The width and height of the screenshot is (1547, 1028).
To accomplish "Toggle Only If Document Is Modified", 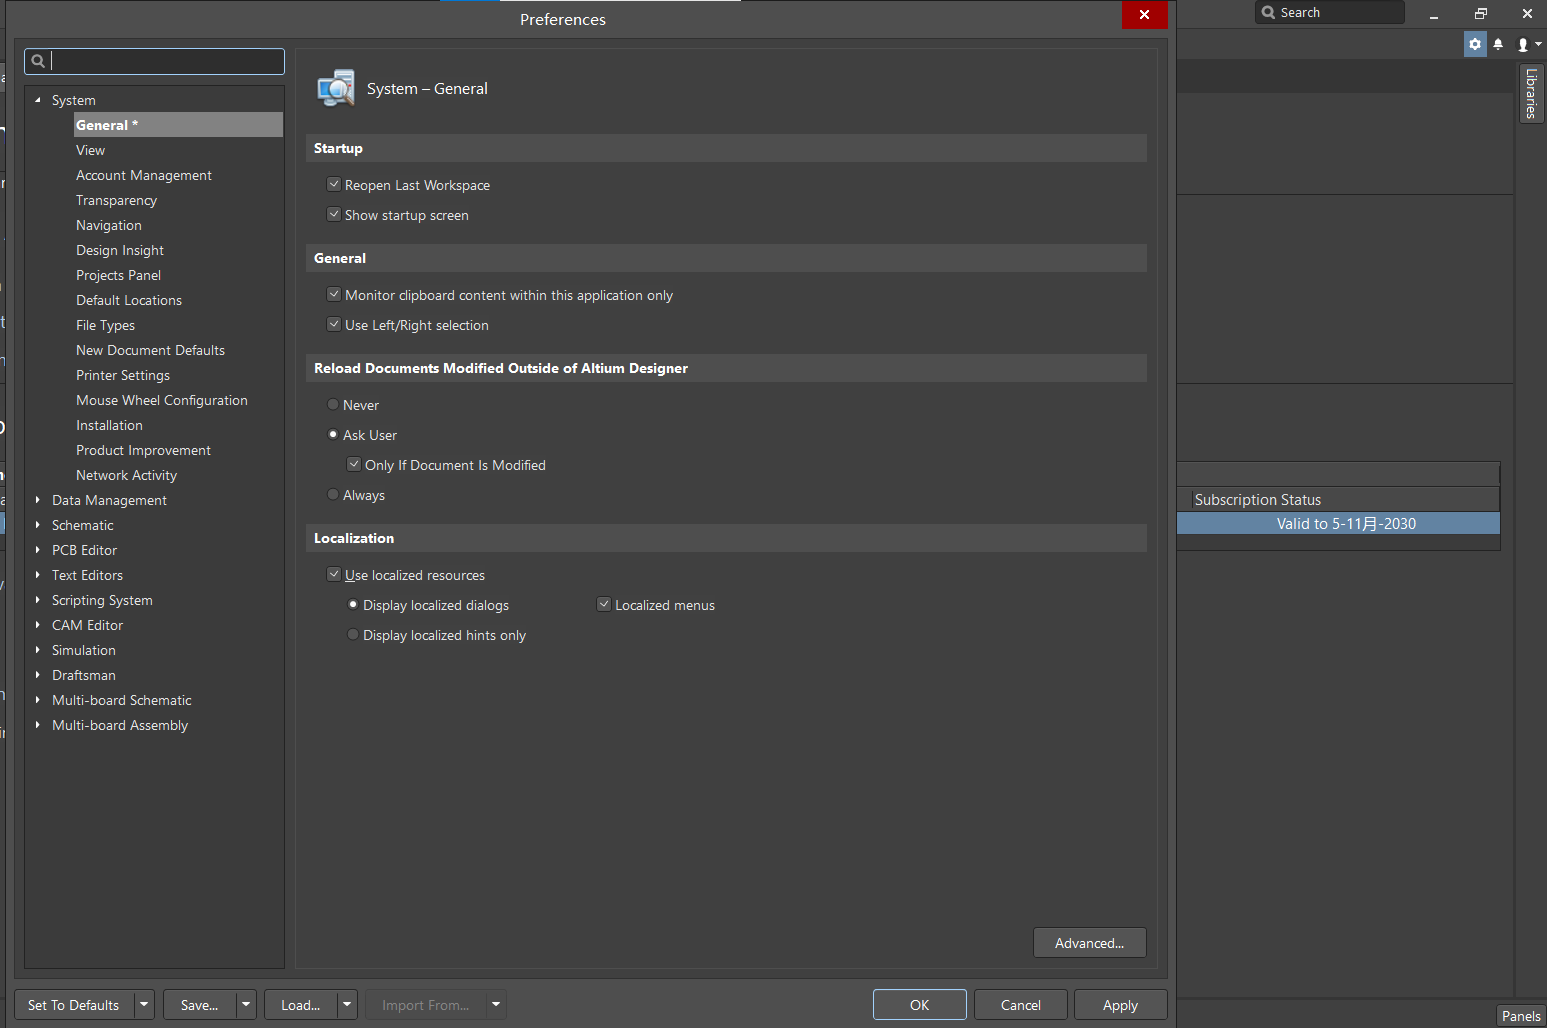I will 354,464.
